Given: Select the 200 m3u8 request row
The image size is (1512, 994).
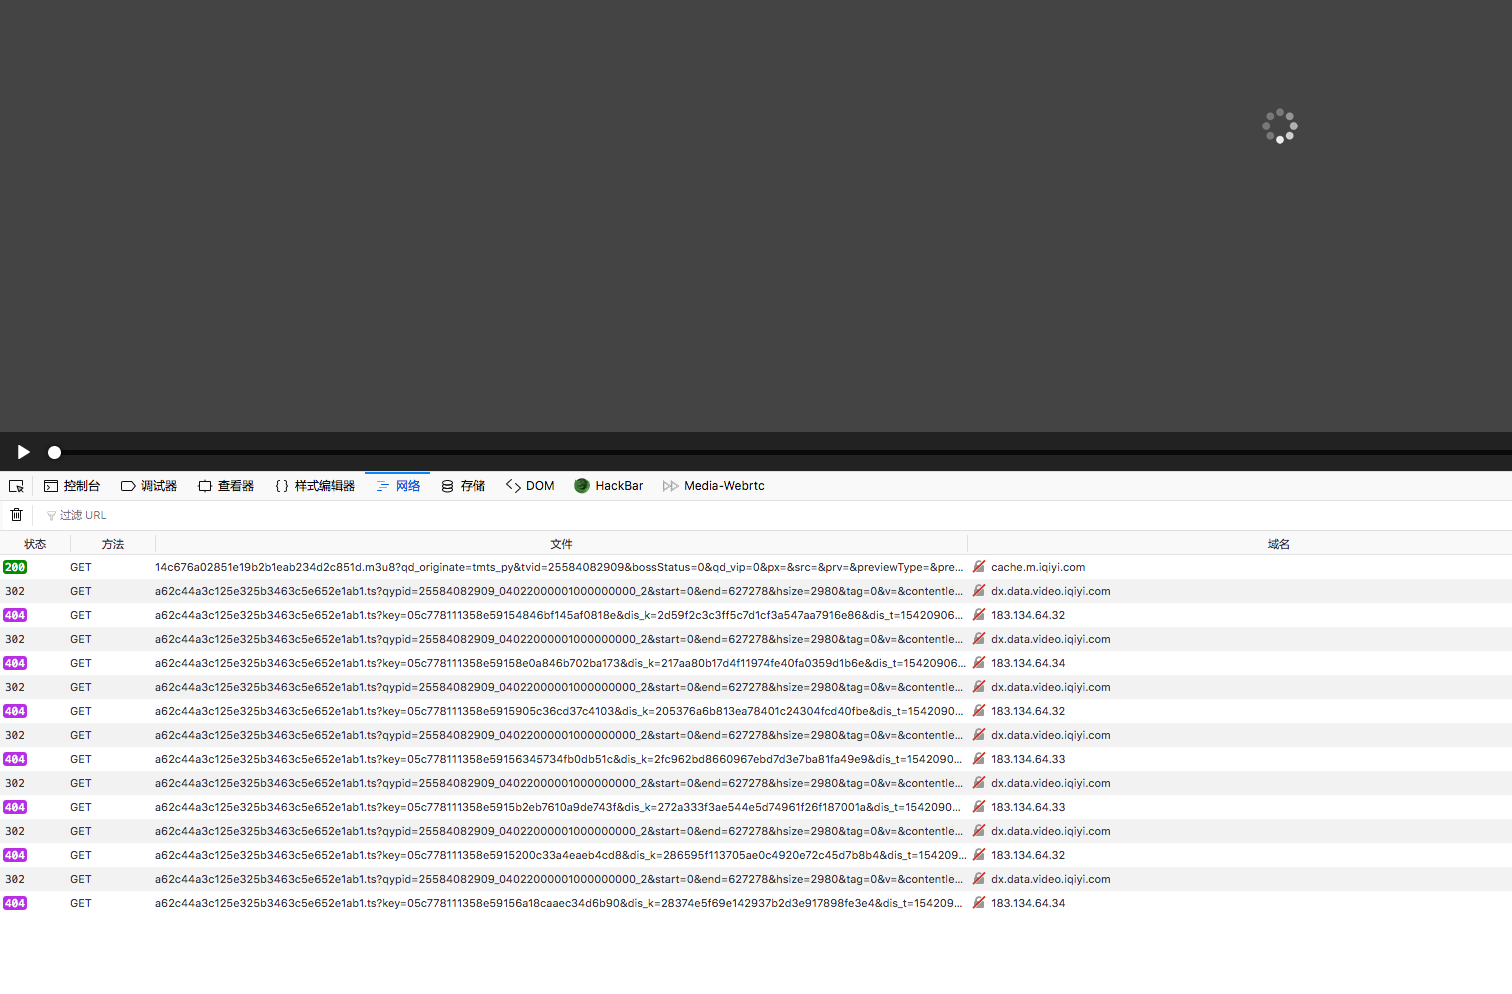Looking at the screenshot, I should pyautogui.click(x=500, y=566).
